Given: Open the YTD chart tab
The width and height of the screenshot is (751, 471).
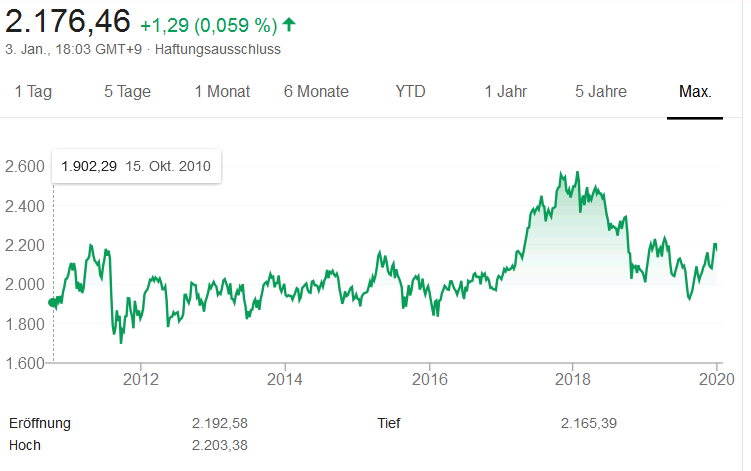Looking at the screenshot, I should [410, 92].
